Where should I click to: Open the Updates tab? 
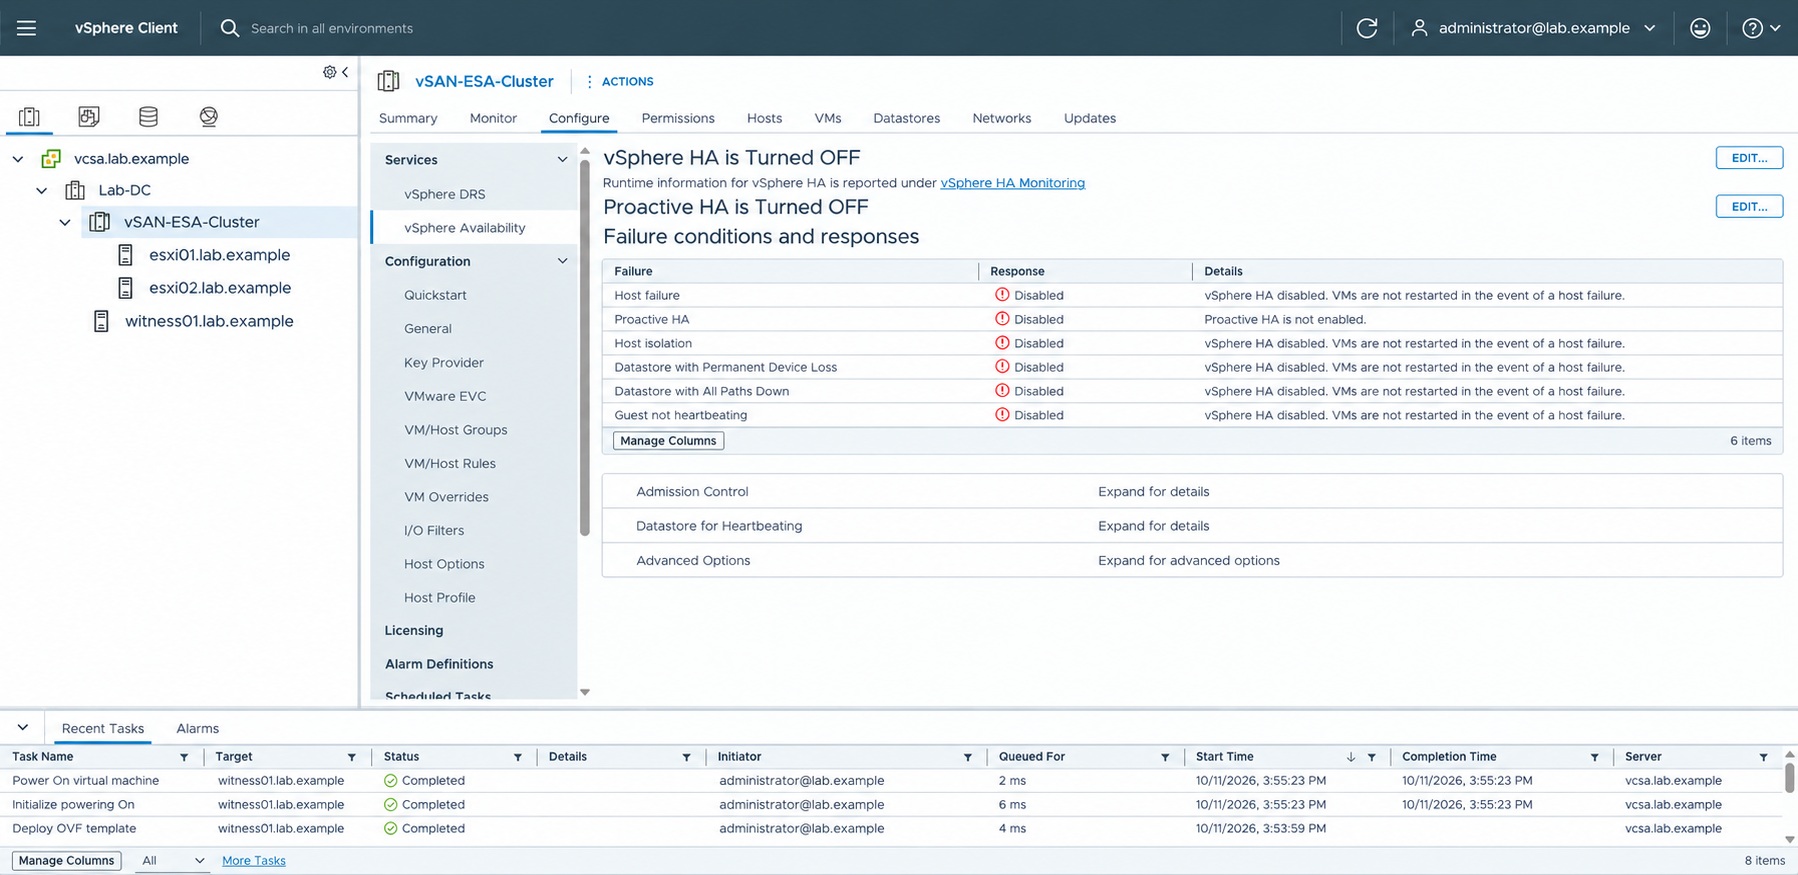pyautogui.click(x=1089, y=118)
